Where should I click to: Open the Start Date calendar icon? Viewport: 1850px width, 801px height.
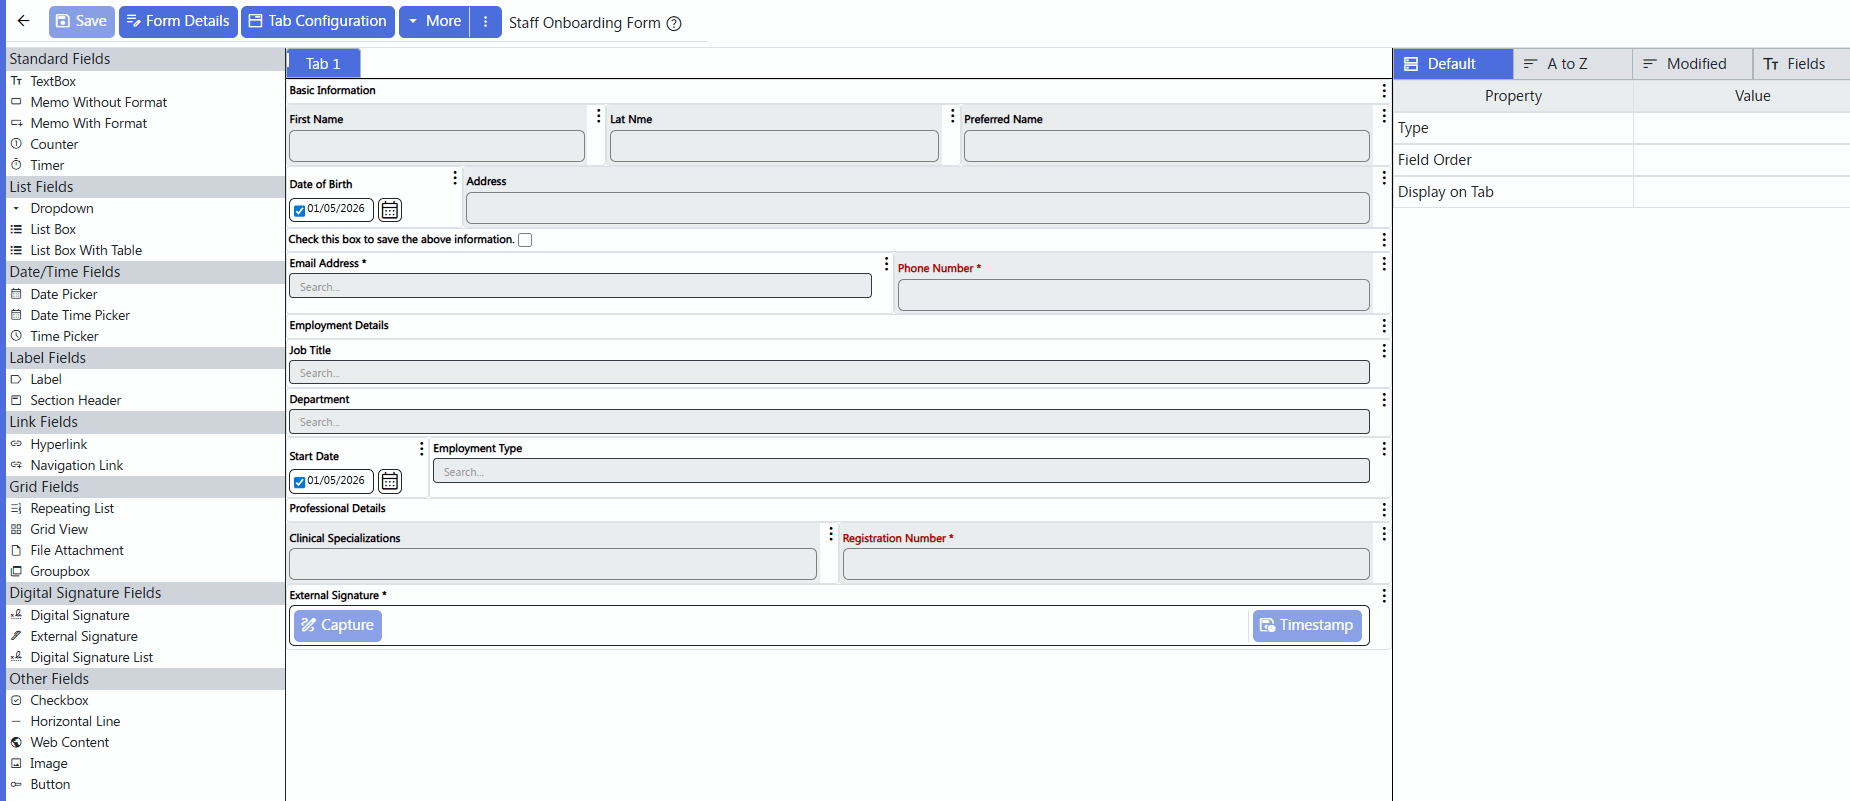[x=390, y=482]
